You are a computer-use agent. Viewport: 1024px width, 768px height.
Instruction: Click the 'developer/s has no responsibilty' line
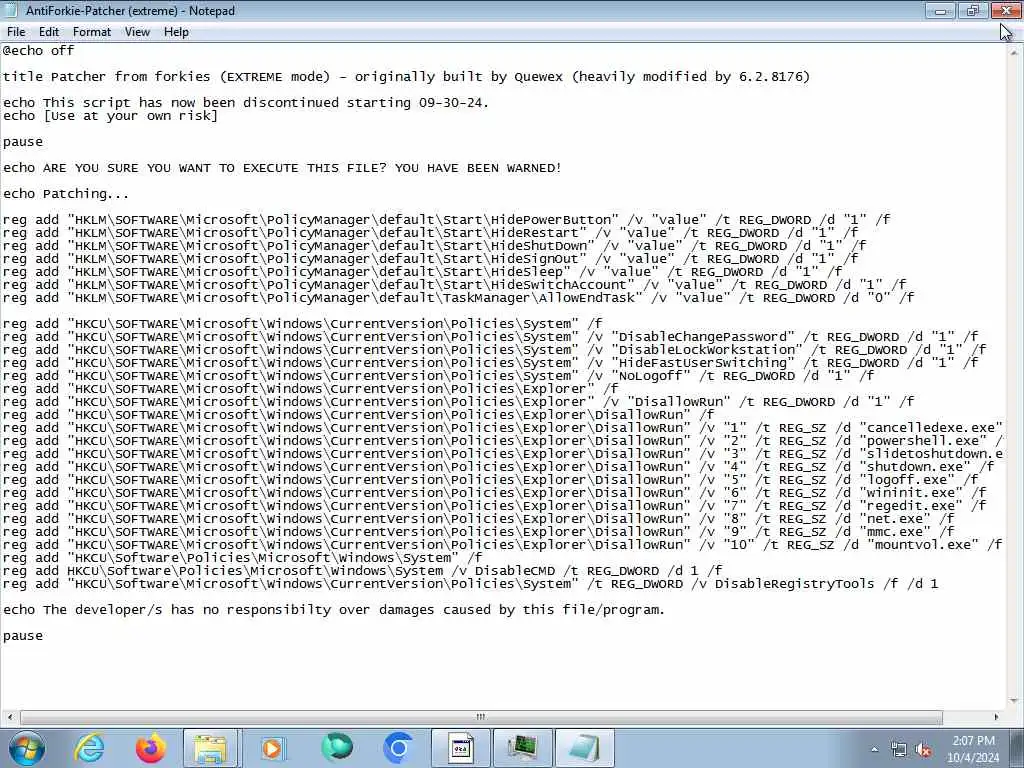coord(334,610)
